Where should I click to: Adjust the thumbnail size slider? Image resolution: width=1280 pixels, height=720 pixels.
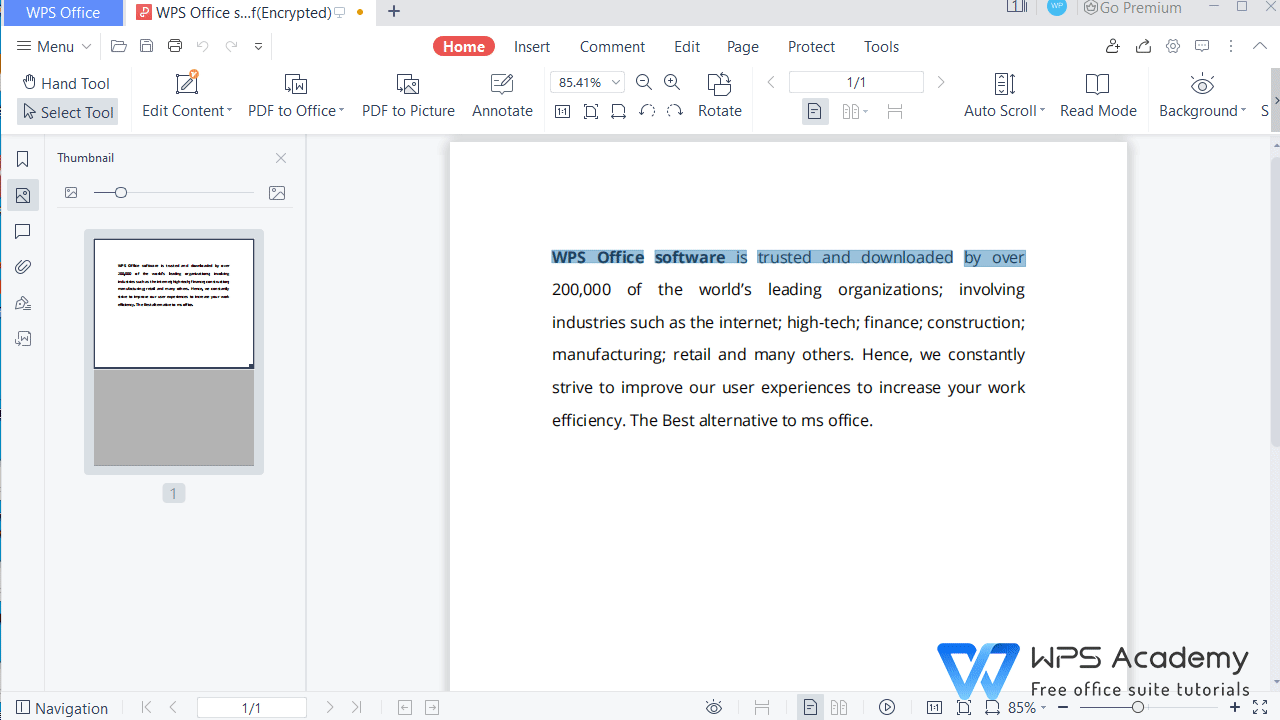pos(121,193)
